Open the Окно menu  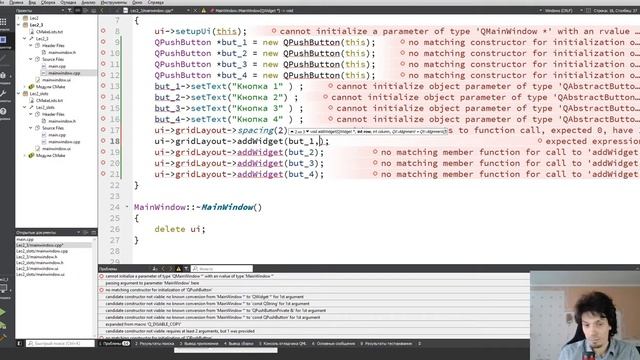click(x=137, y=2)
